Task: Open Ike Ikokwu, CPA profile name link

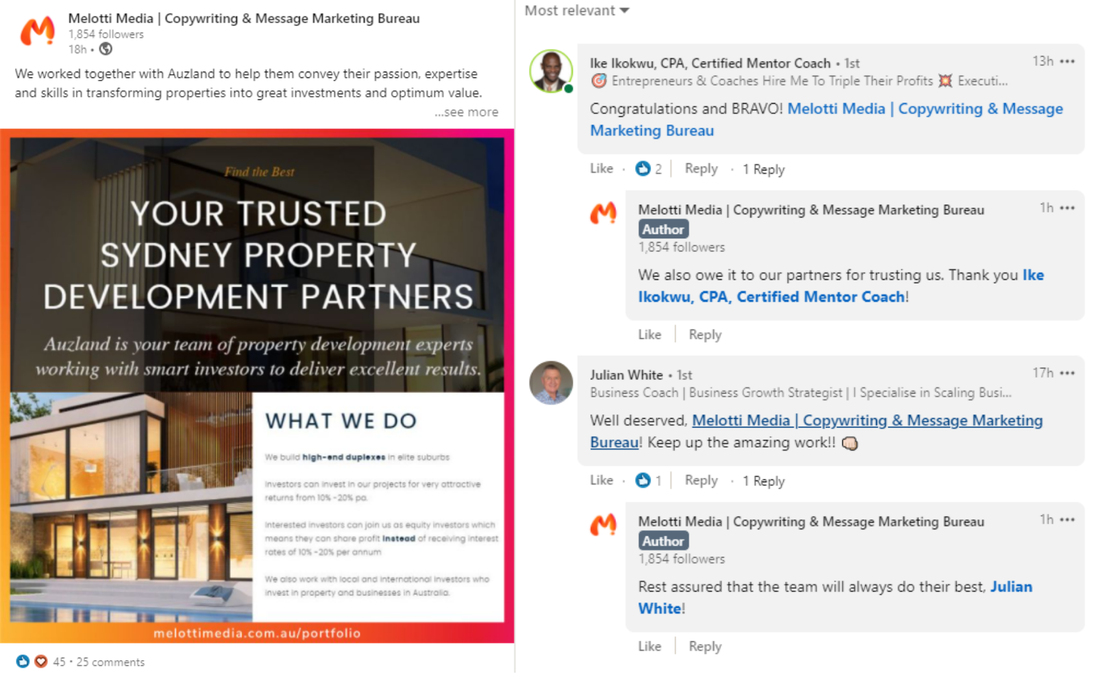Action: [x=710, y=63]
